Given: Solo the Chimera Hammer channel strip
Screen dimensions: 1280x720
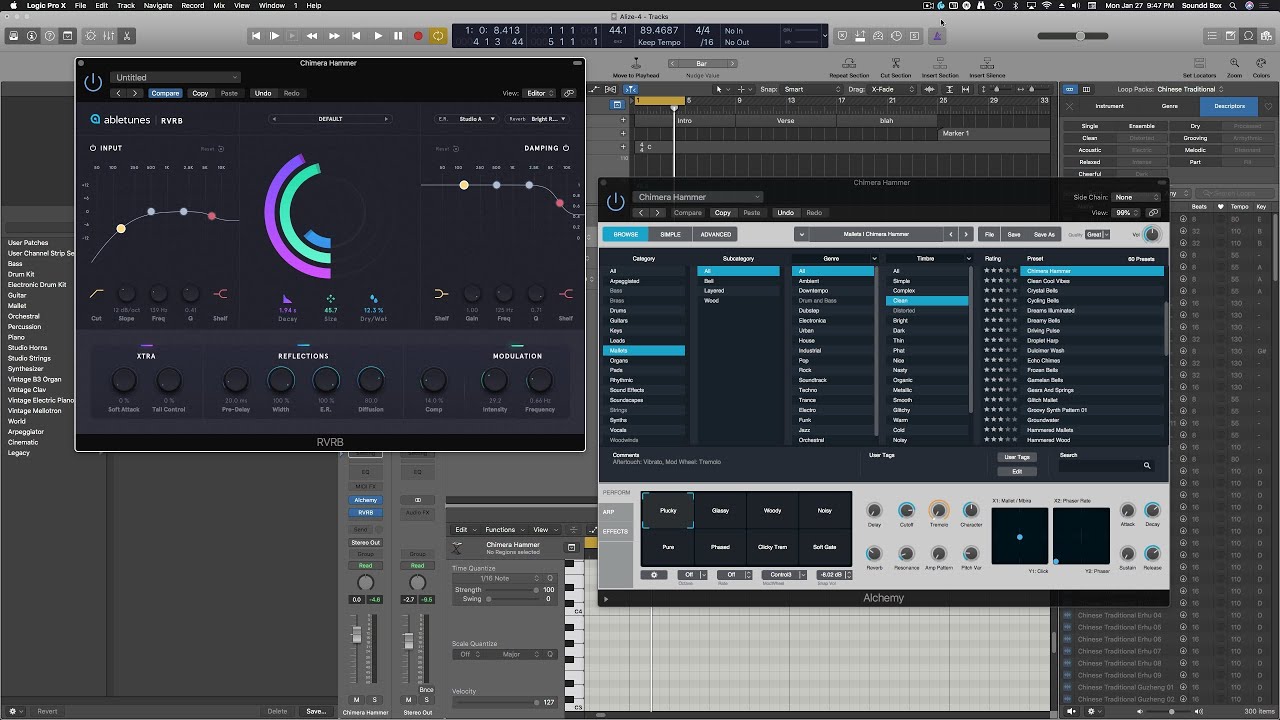Looking at the screenshot, I should click(x=374, y=700).
